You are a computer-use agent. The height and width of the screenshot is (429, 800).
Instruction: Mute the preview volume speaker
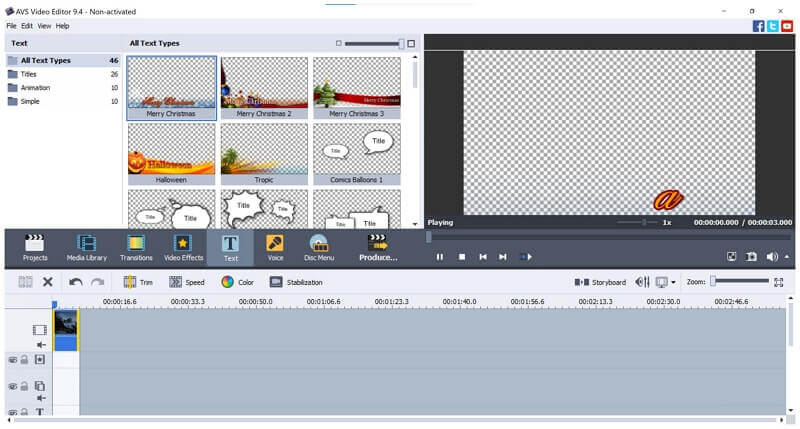point(771,257)
